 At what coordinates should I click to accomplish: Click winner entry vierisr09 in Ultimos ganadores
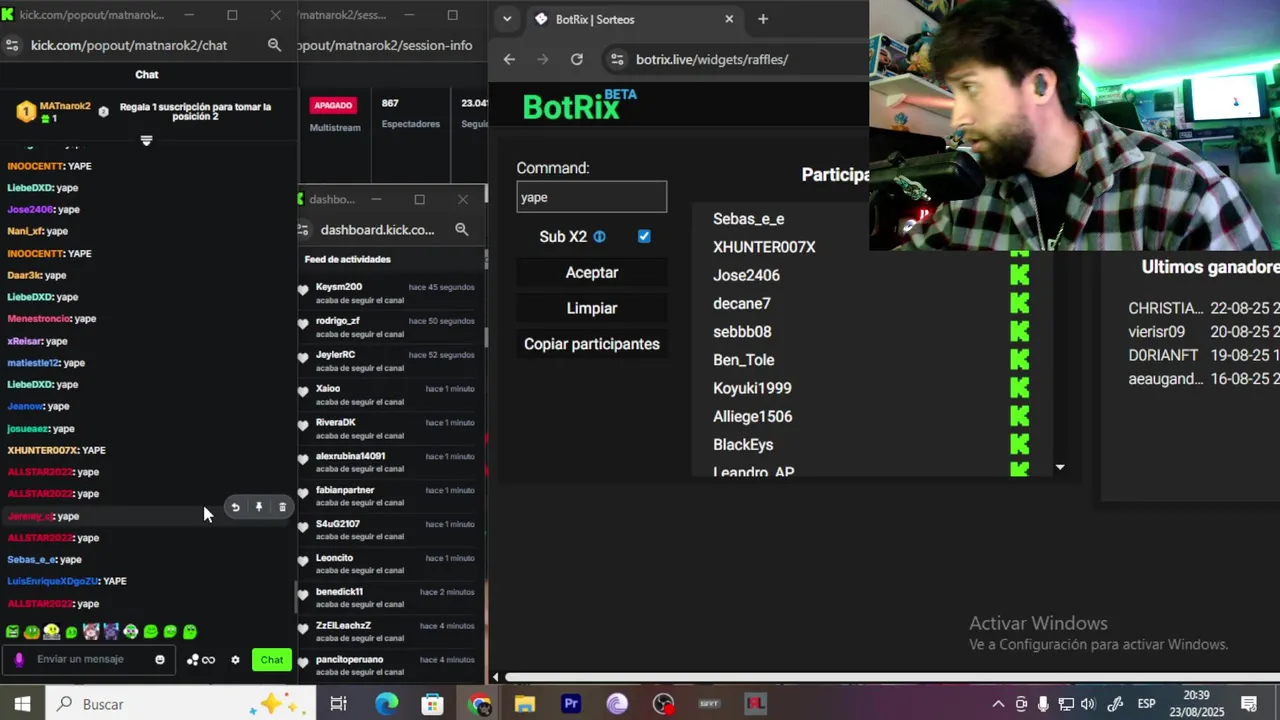click(x=1157, y=332)
